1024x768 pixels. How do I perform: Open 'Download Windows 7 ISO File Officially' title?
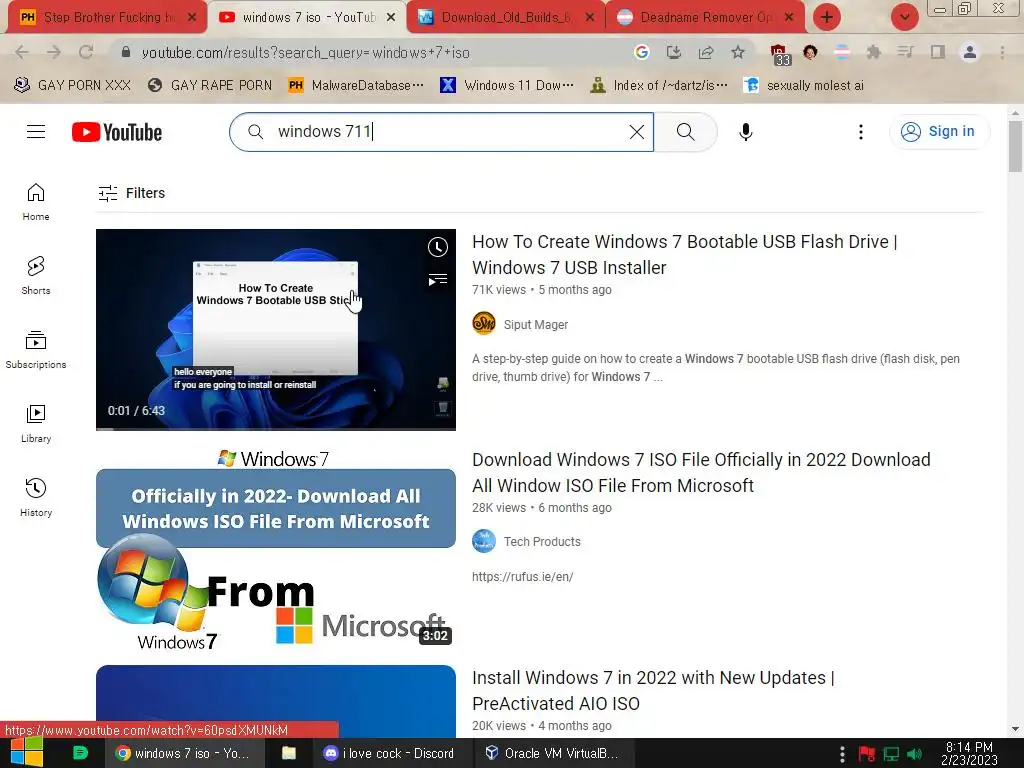click(701, 473)
